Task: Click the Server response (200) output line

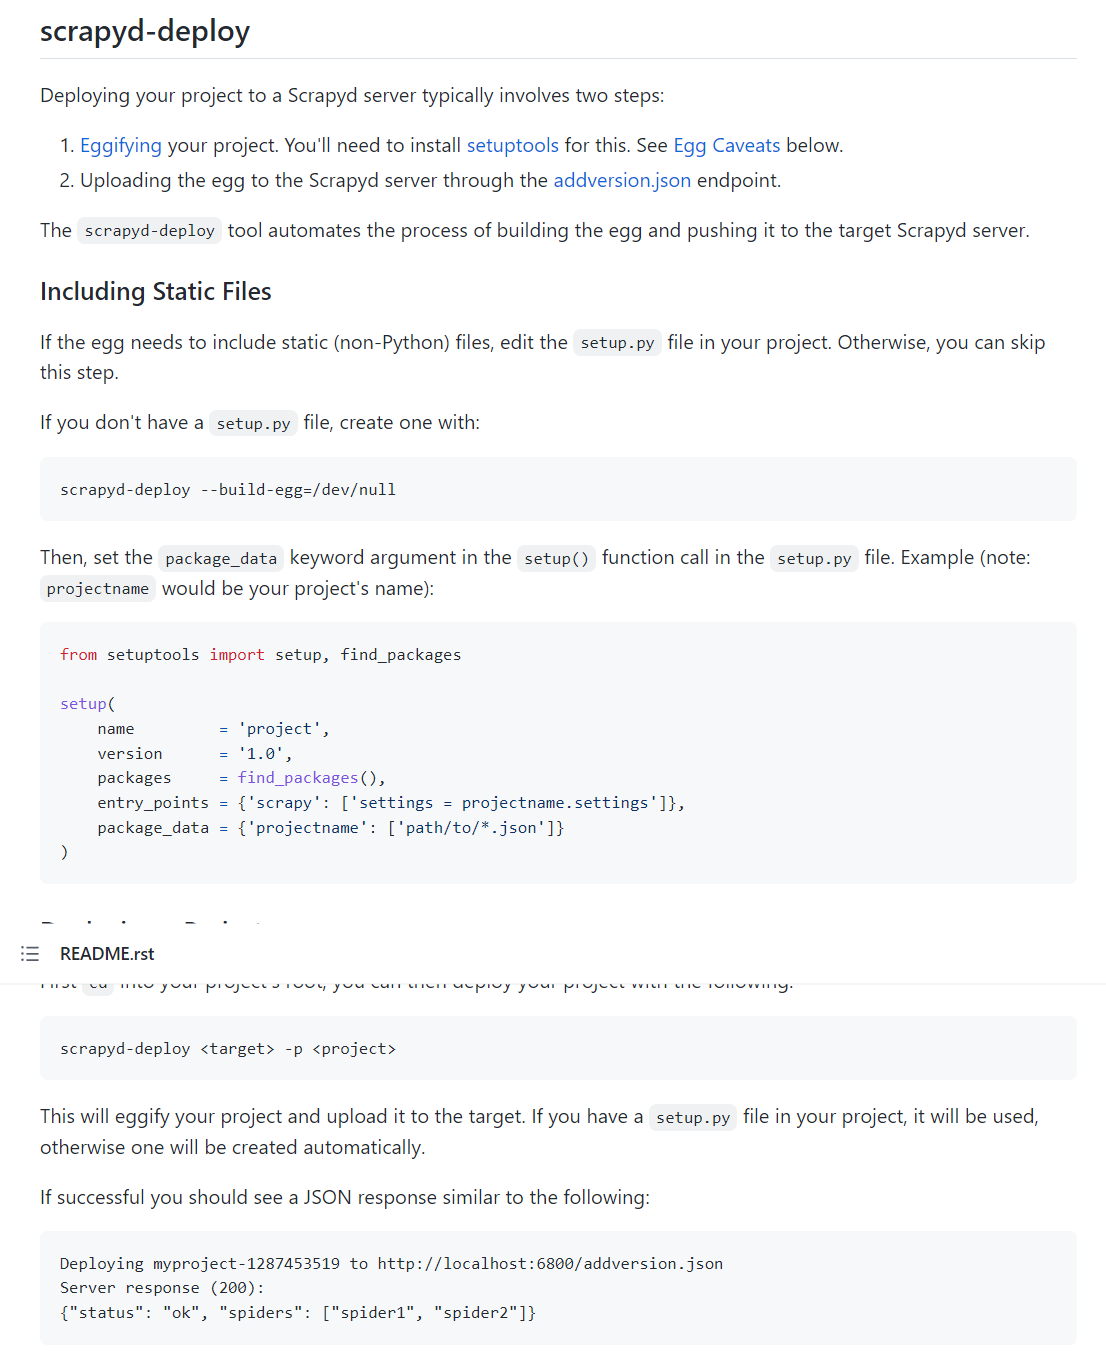Action: click(x=162, y=1288)
